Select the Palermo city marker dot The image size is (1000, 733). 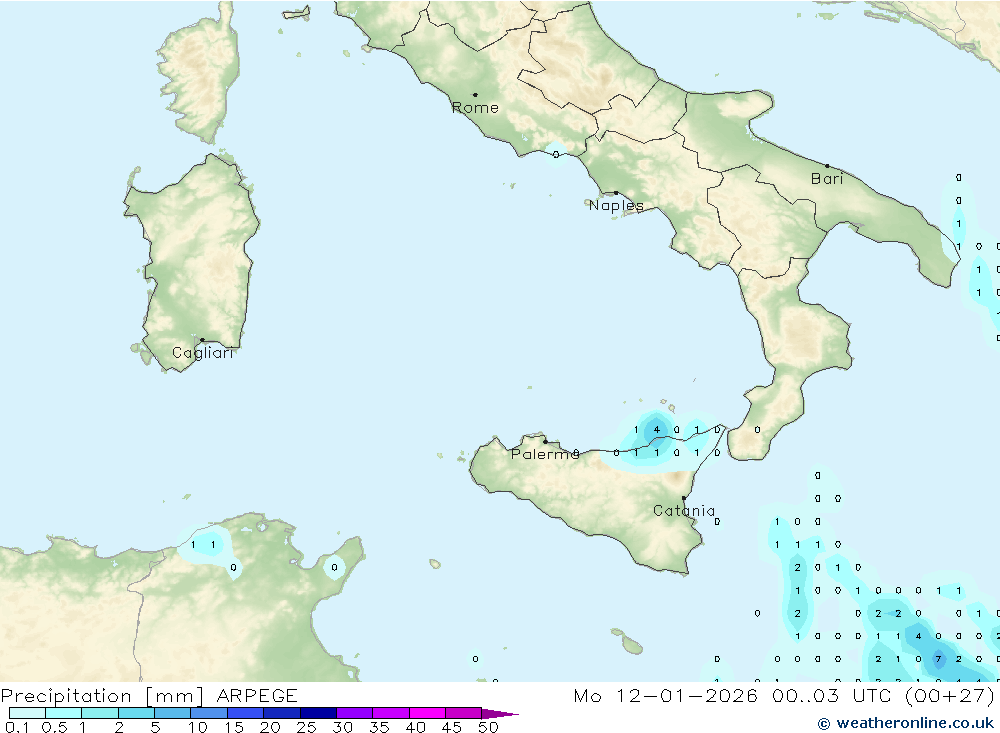click(545, 442)
